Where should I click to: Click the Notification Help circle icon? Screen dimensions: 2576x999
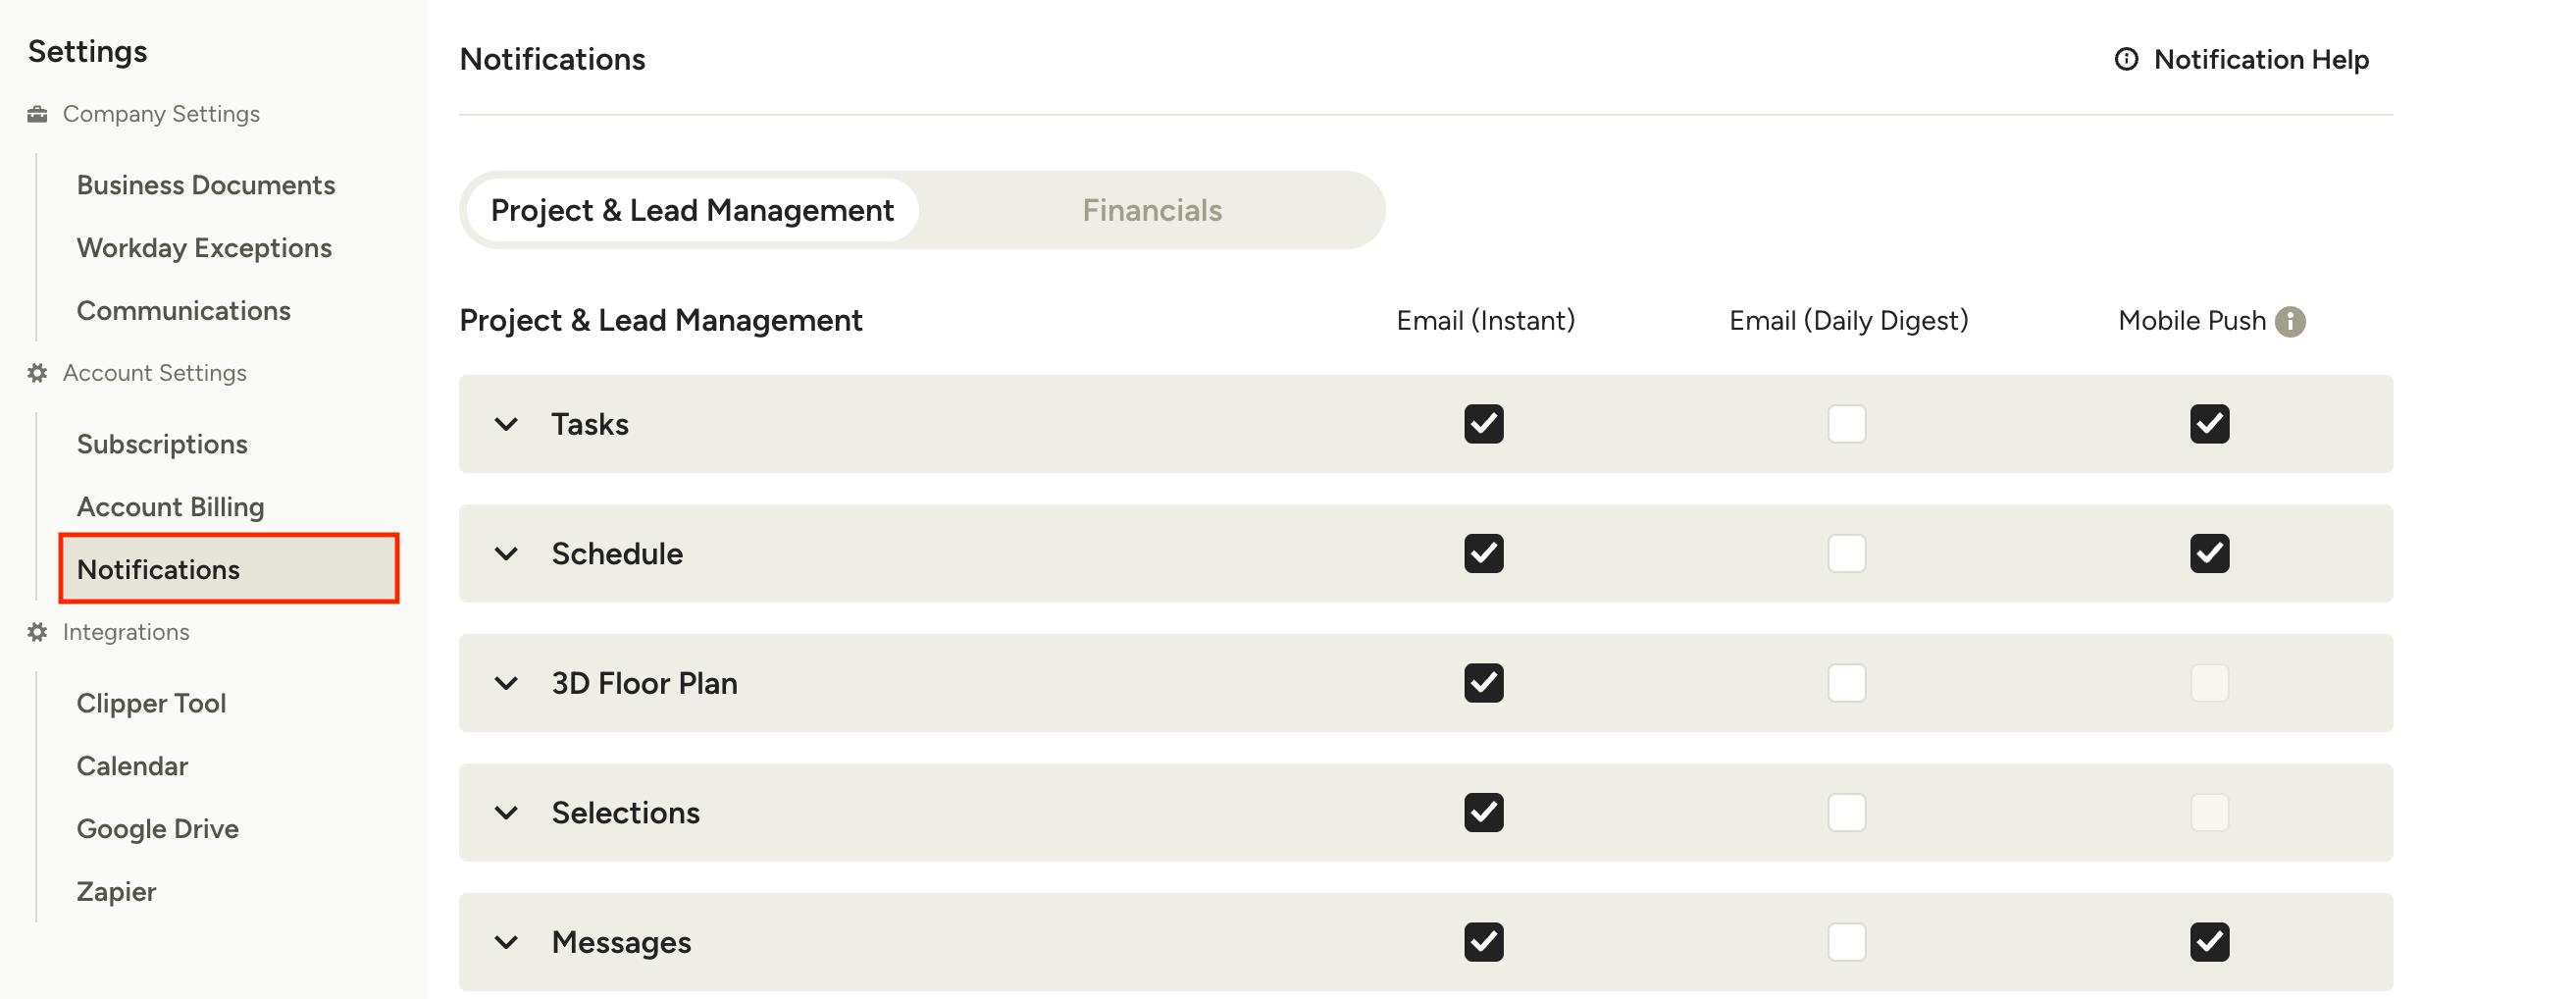[2126, 59]
